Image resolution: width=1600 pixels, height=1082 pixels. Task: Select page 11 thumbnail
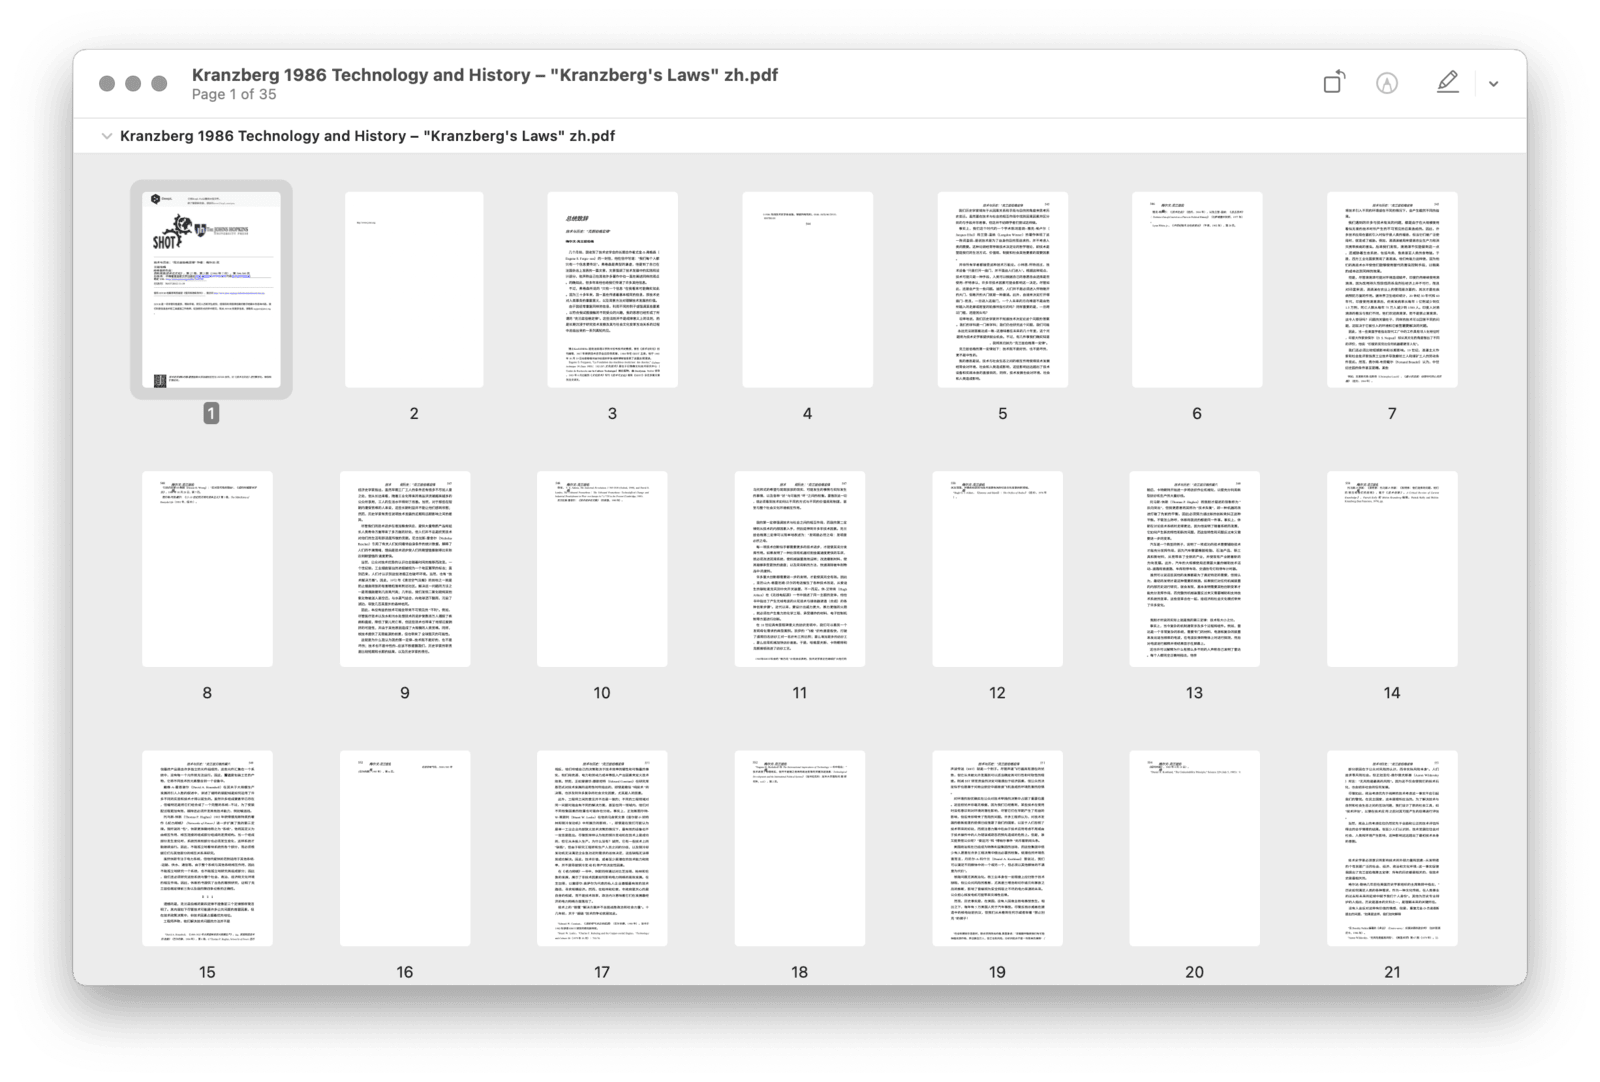(800, 569)
